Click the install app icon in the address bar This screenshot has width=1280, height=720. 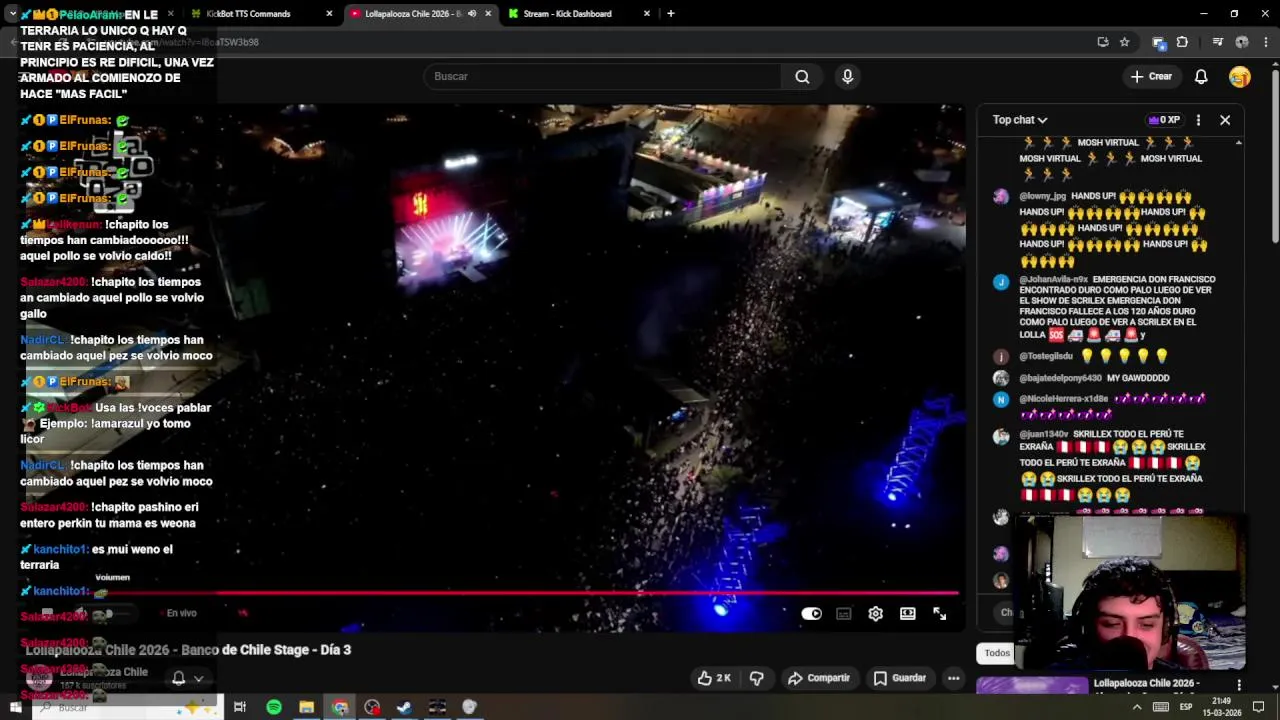click(x=1103, y=42)
